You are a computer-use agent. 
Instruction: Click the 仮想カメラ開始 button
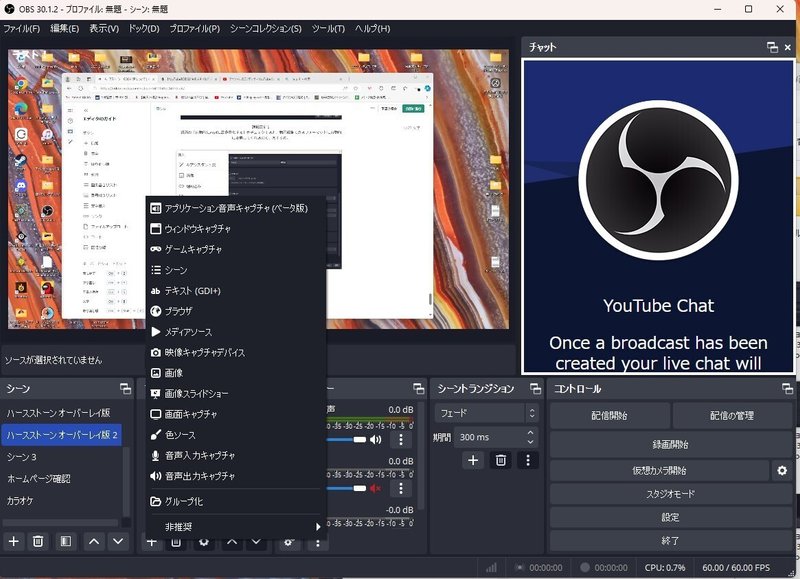click(659, 470)
